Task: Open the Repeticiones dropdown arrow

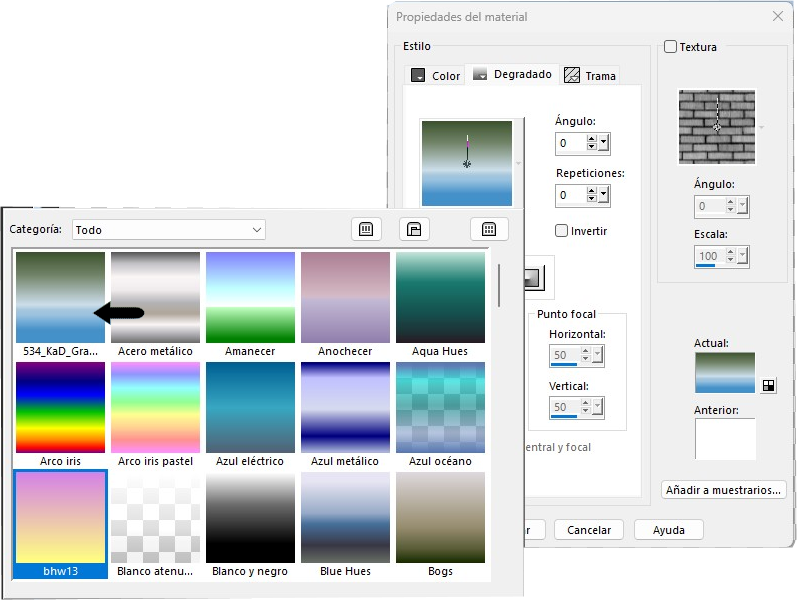Action: [x=603, y=195]
